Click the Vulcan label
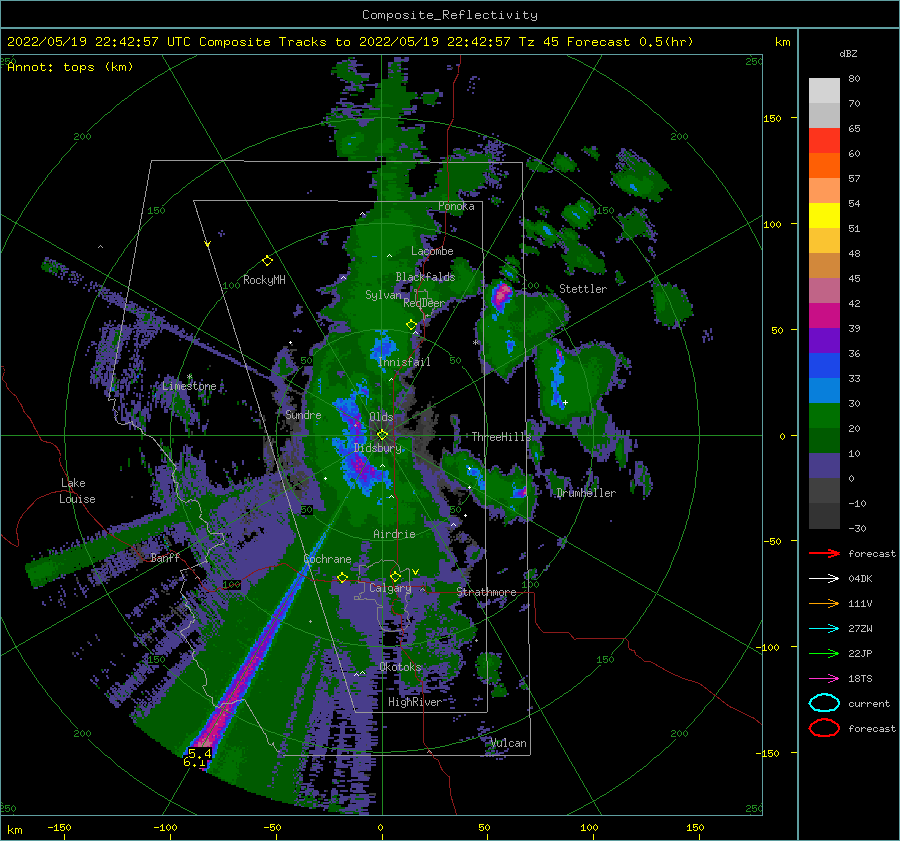900x841 pixels. point(509,743)
